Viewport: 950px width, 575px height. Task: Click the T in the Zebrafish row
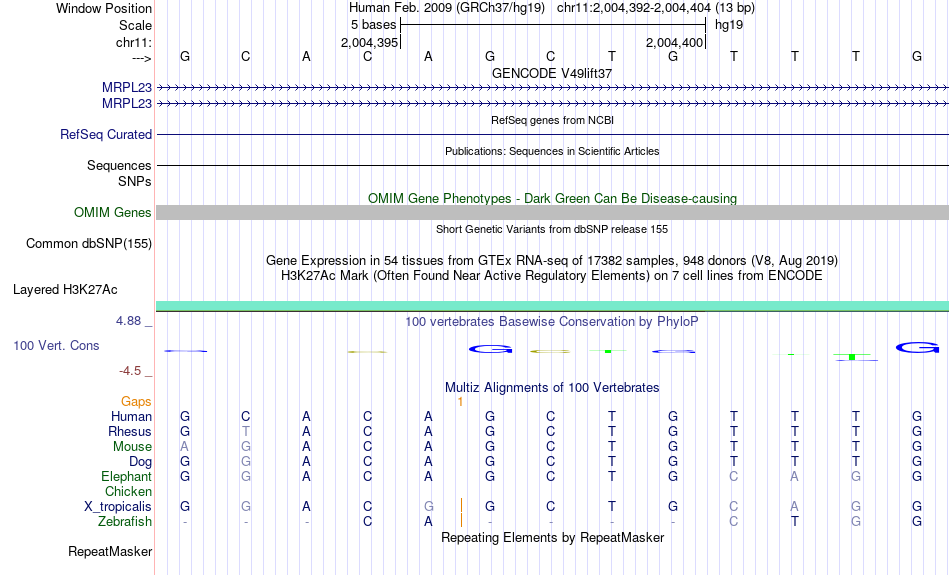point(794,521)
